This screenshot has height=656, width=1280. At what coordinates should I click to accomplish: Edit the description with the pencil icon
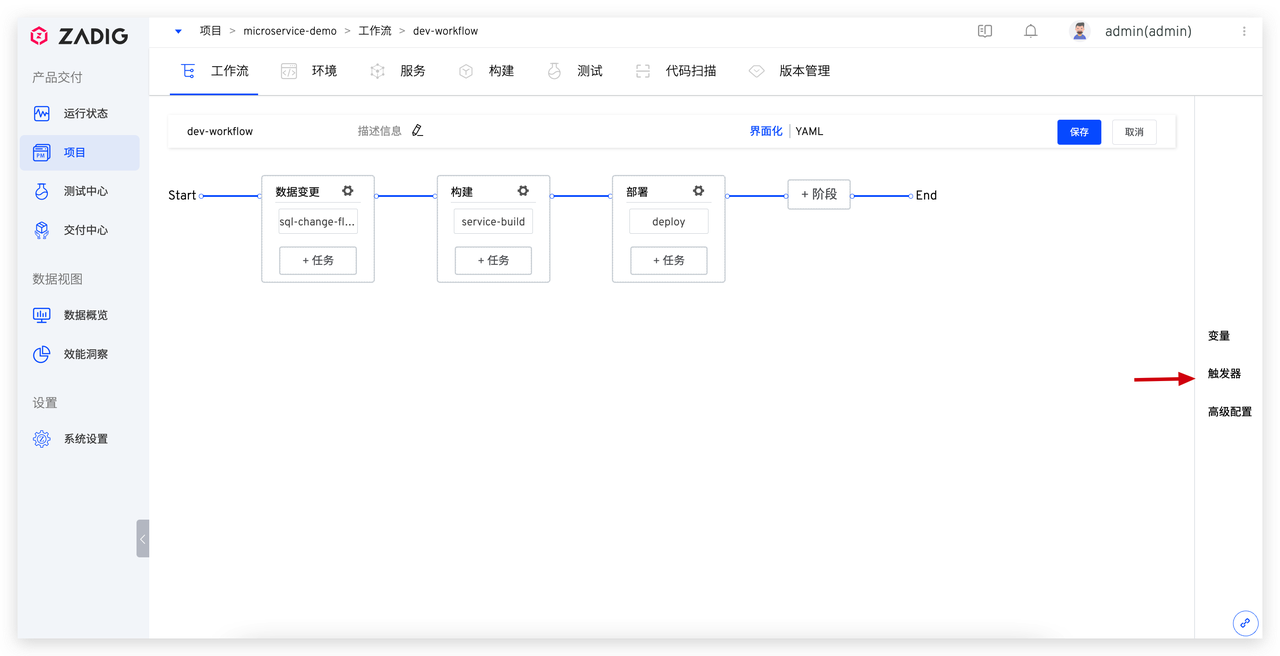tap(418, 131)
